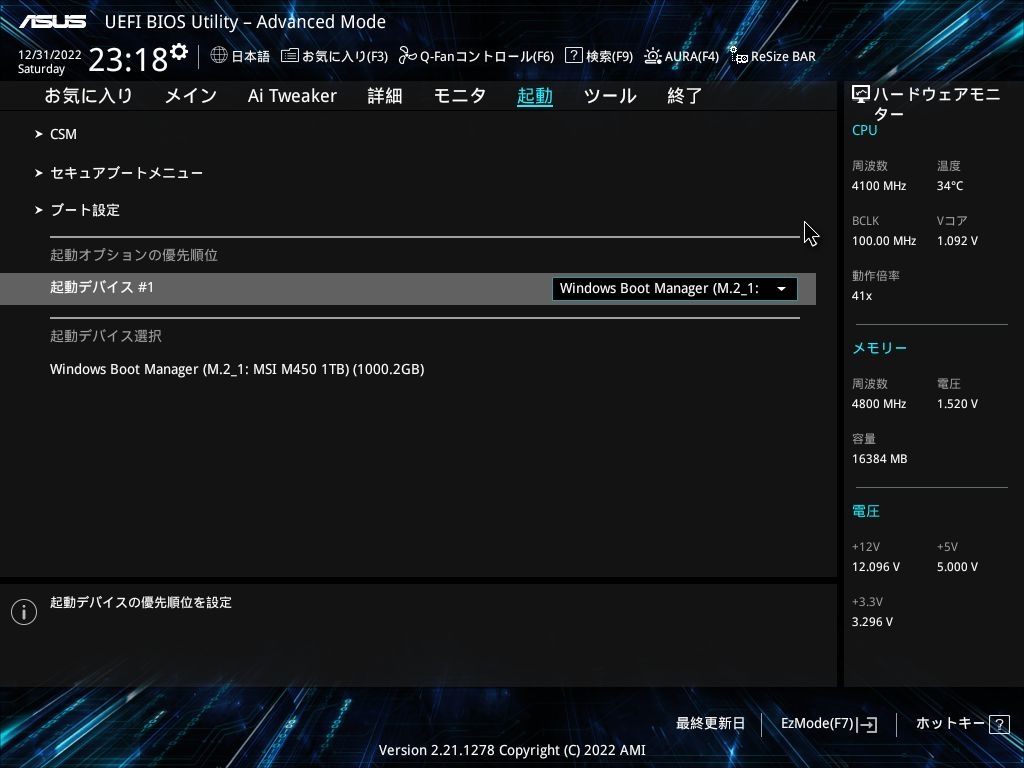Click the 3.296 V reading

(872, 622)
